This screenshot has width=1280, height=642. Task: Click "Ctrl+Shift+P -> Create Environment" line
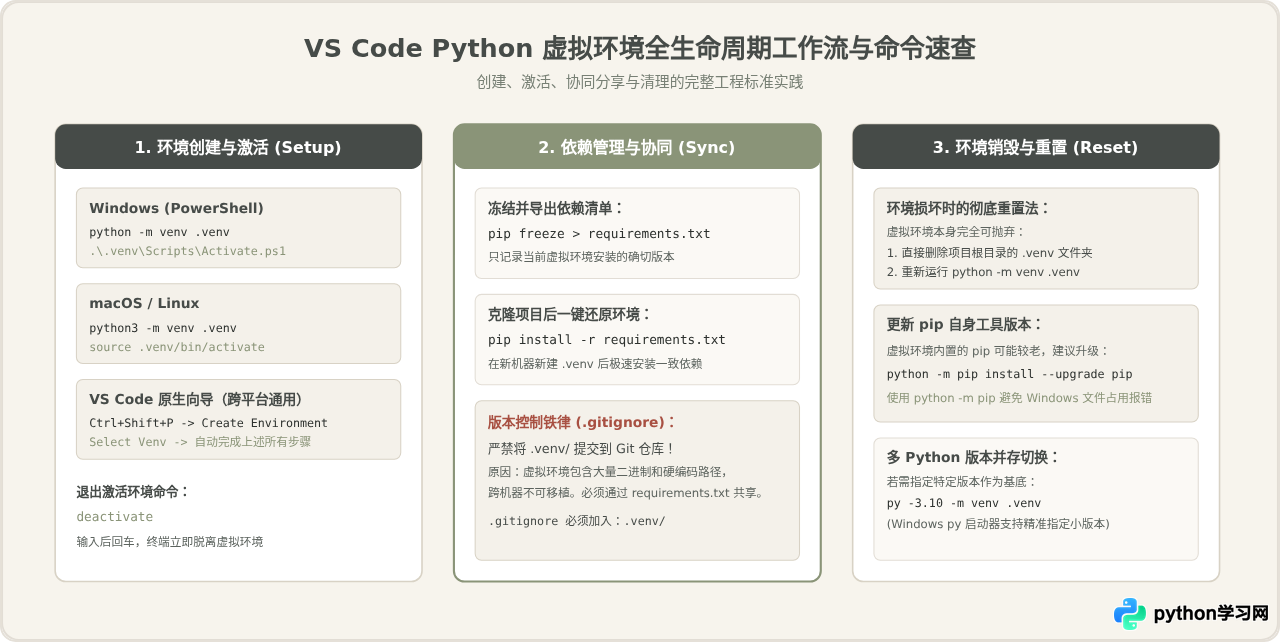pyautogui.click(x=208, y=423)
